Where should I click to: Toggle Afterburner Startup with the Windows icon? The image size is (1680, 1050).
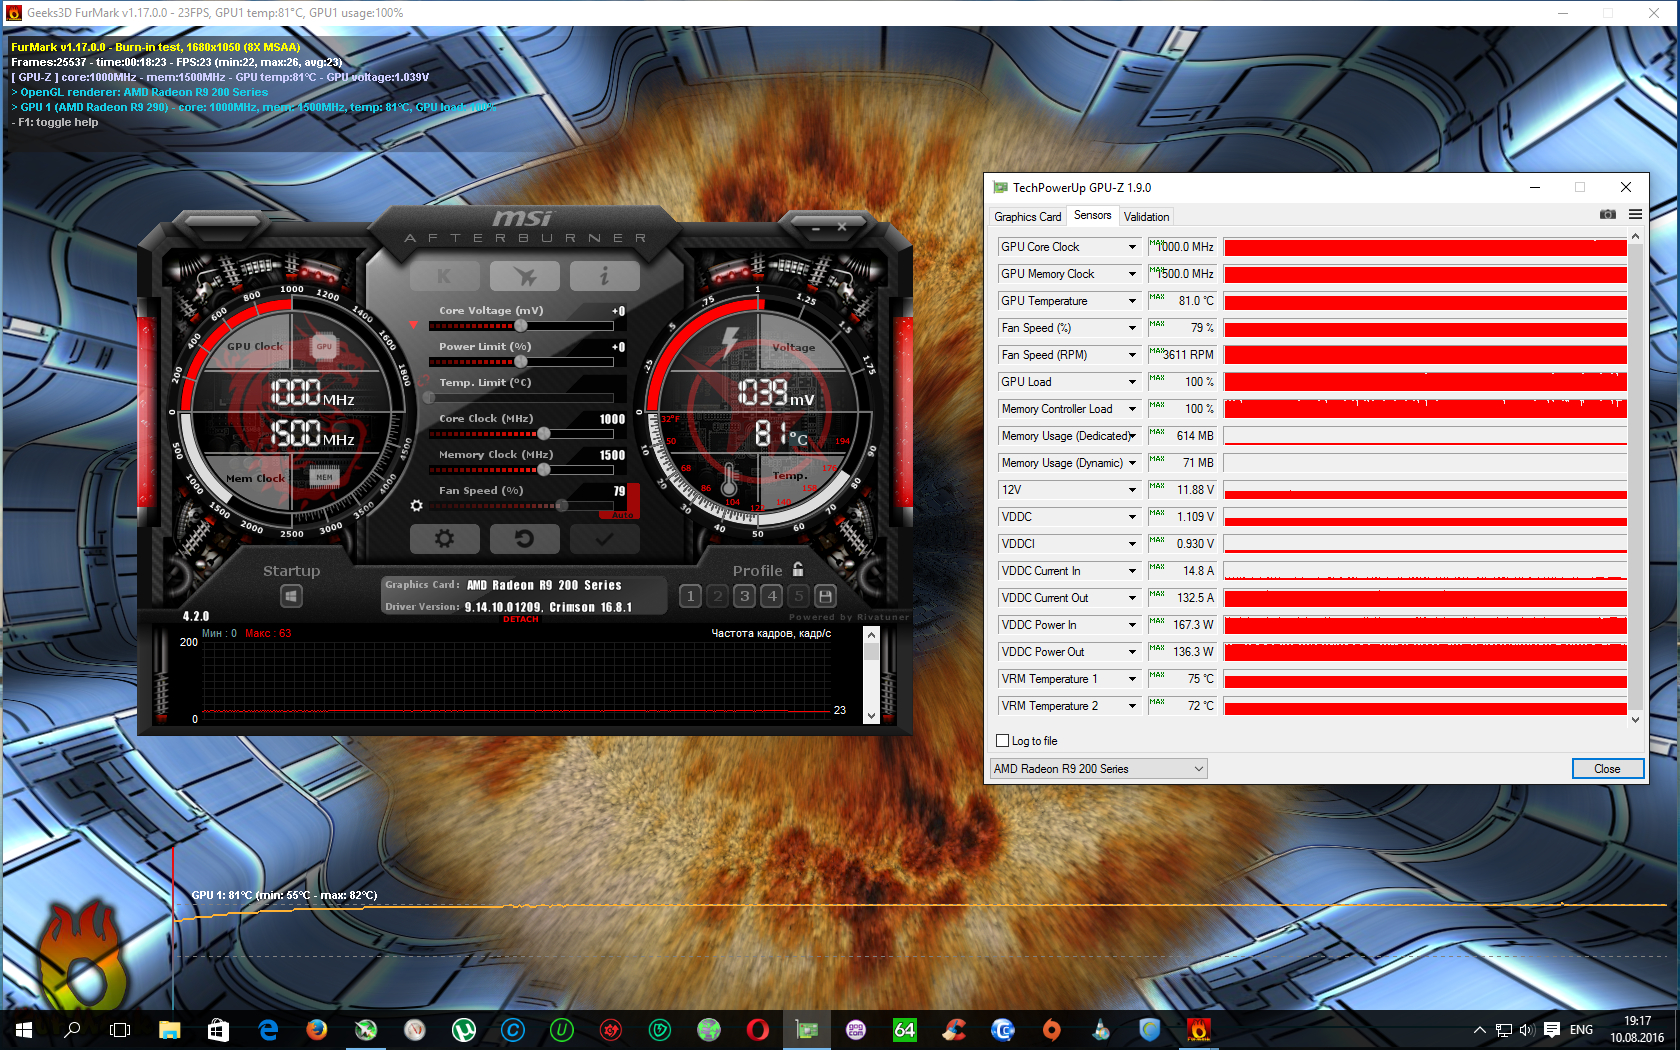coord(291,596)
